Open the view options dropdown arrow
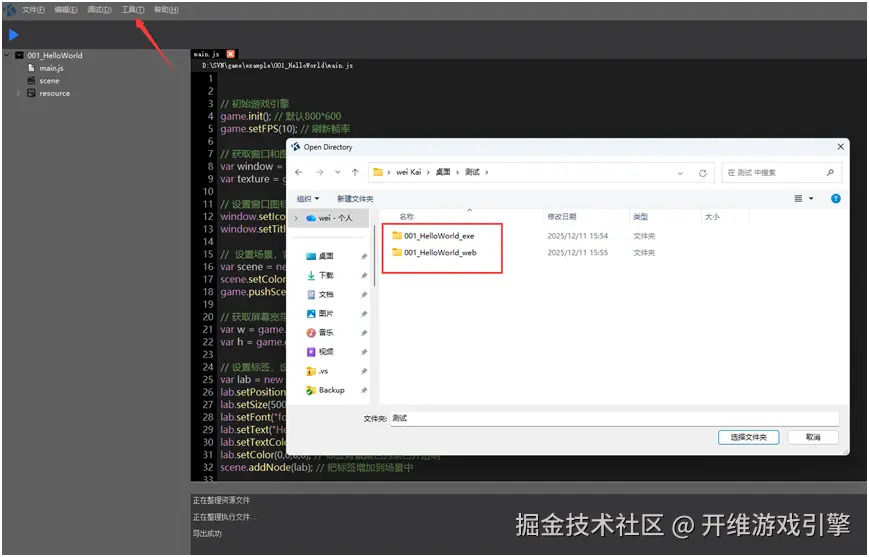The image size is (869, 557). (x=811, y=198)
